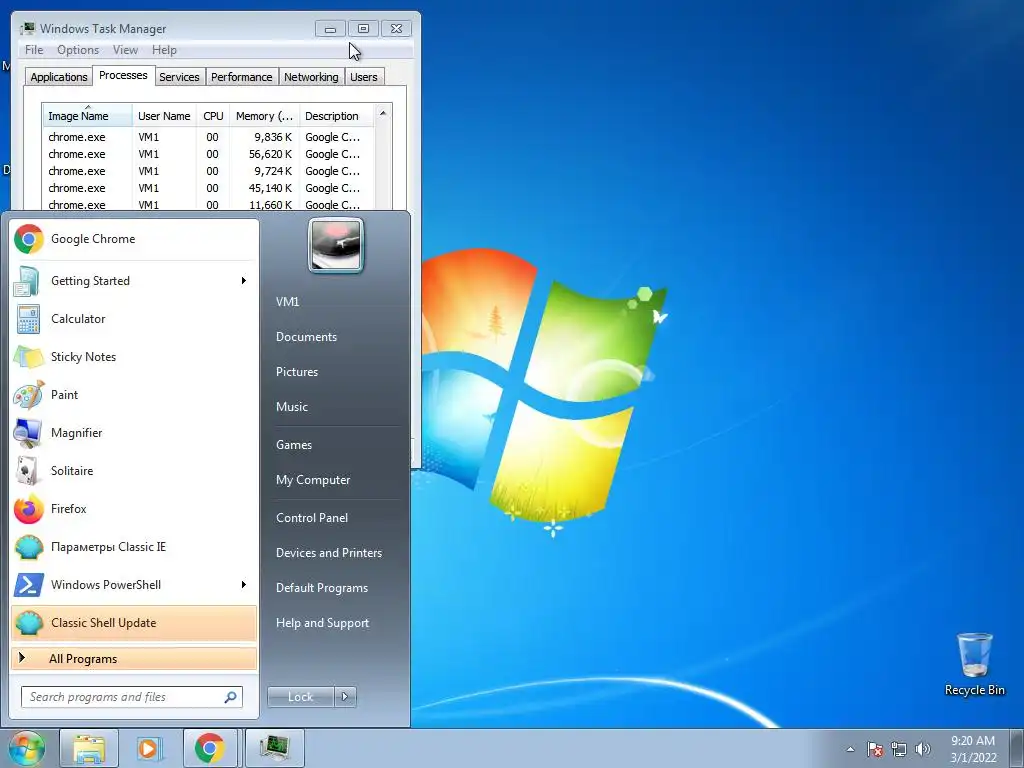Sort by Image Name column header
The width and height of the screenshot is (1024, 768).
[88, 116]
